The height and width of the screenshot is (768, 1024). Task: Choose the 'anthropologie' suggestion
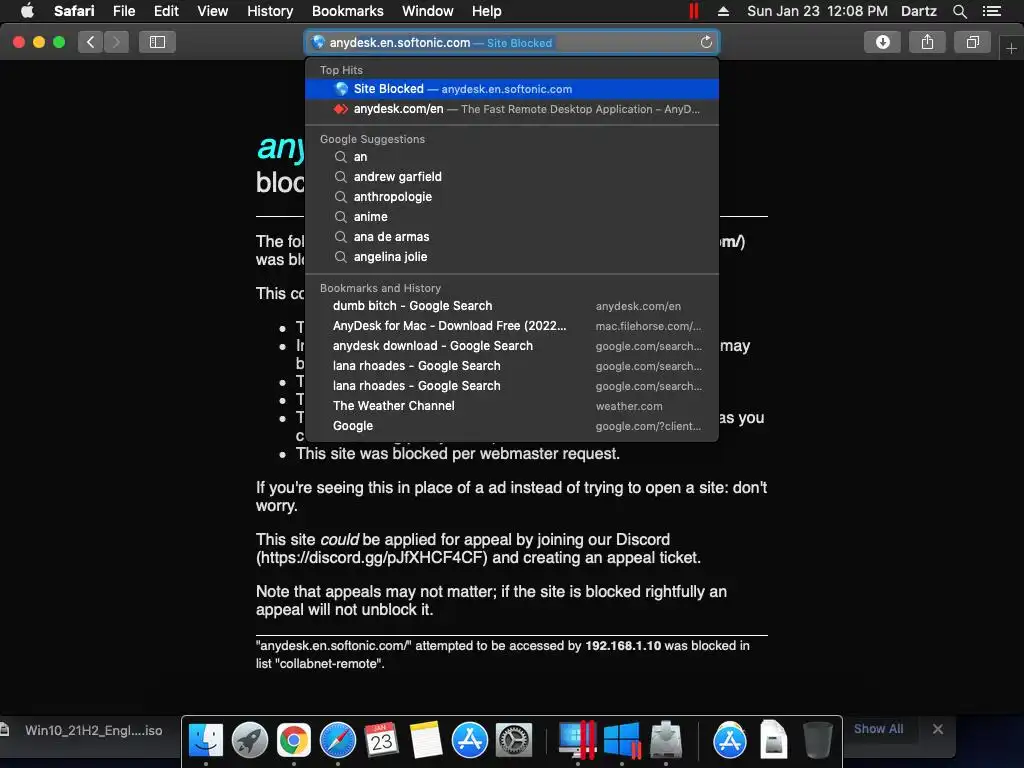[x=512, y=197]
